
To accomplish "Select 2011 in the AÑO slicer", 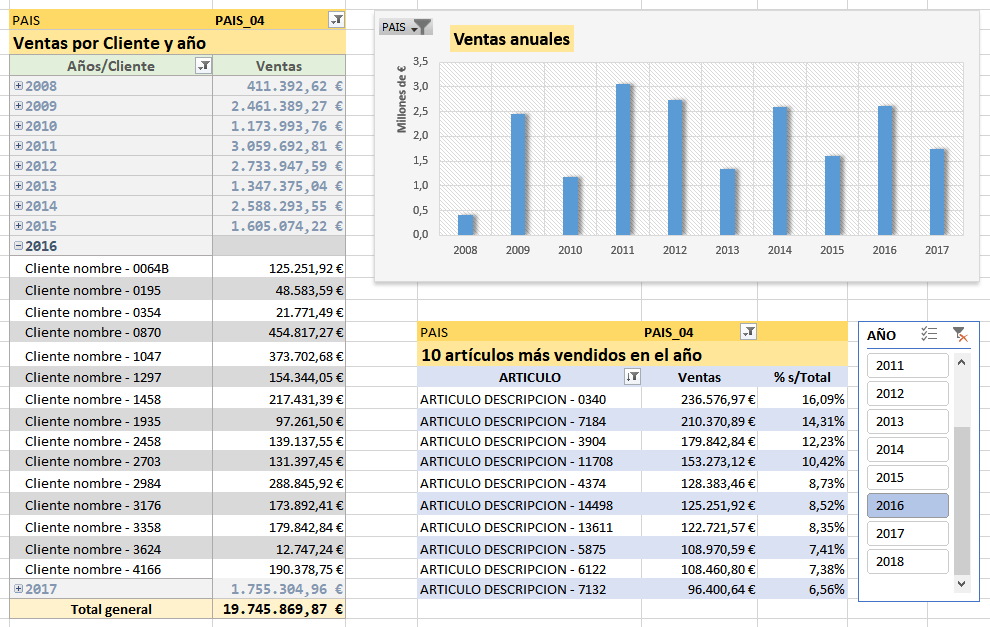I will point(907,365).
